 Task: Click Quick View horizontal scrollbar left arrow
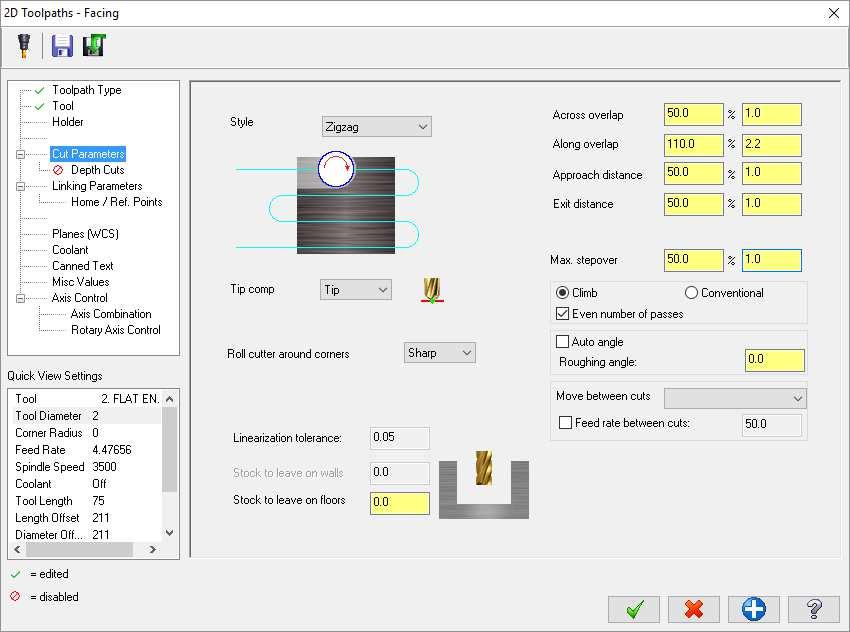(x=17, y=550)
